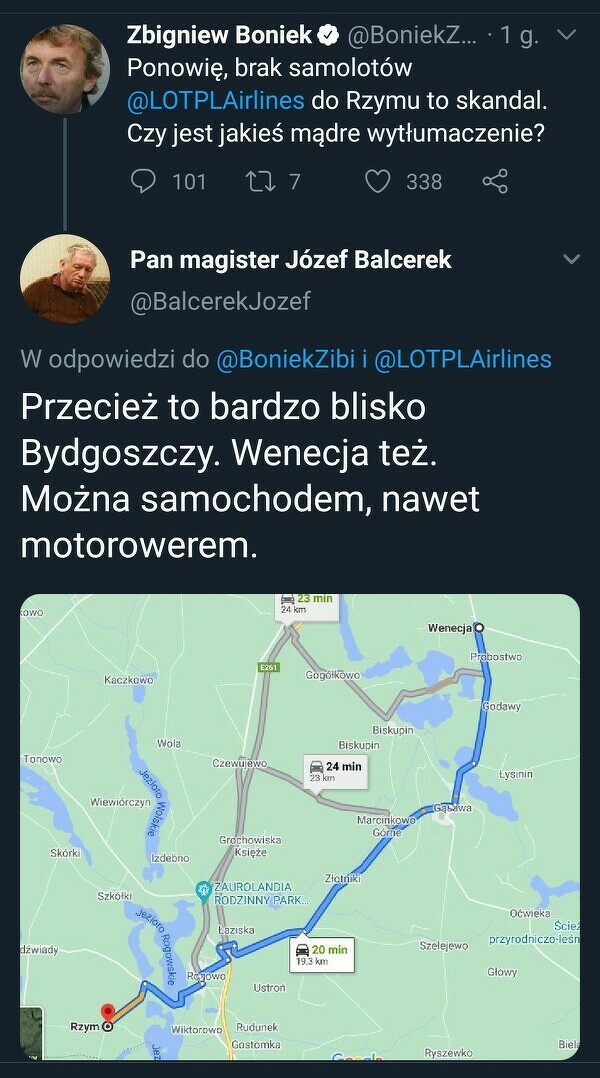Screen dimensions: 600x1078
Task: Tap the verified badge next to Zbigniew Boniek
Action: [330, 36]
